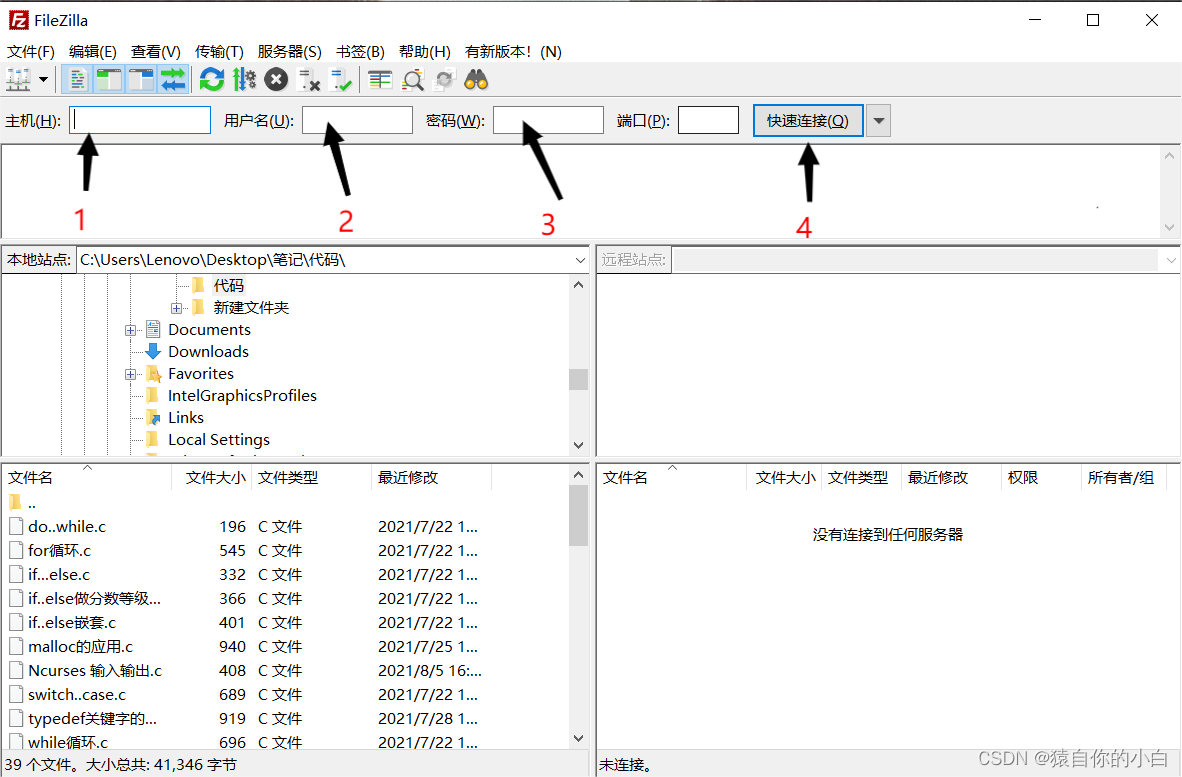This screenshot has width=1182, height=777.
Task: Select the file for循环.c
Action: [x=59, y=551]
